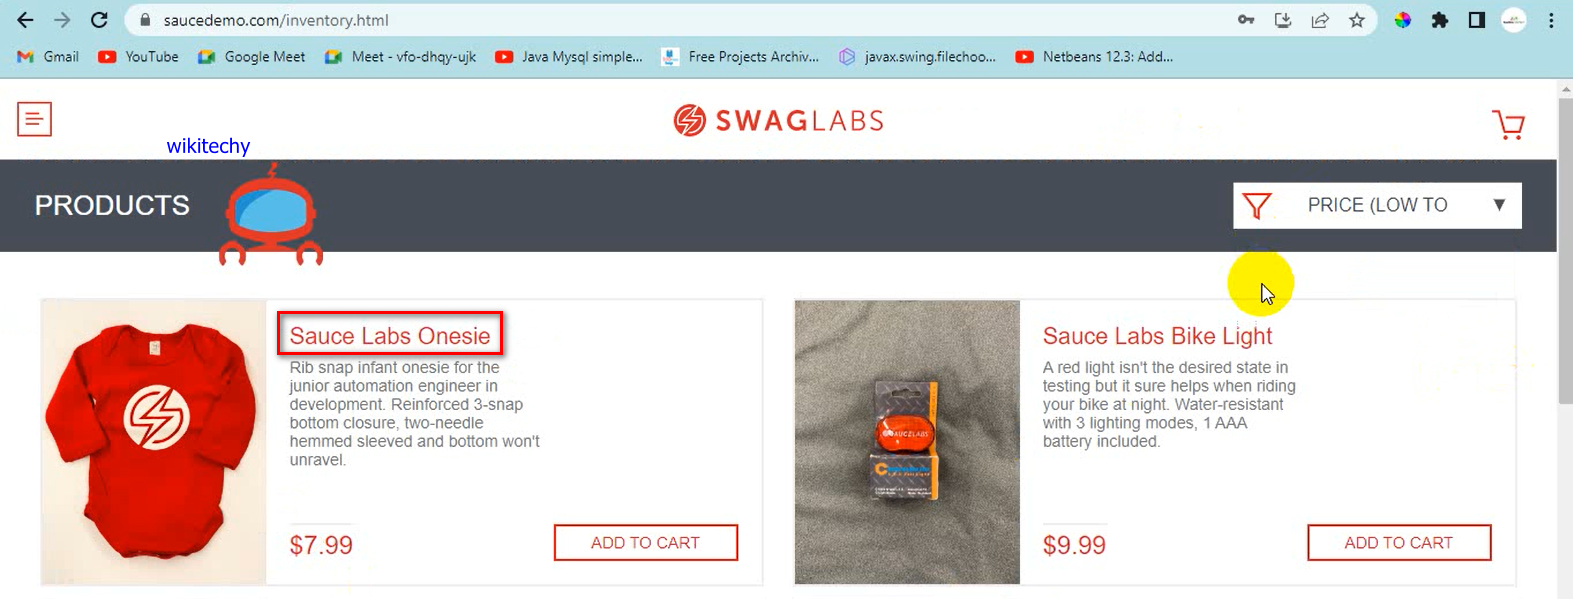The image size is (1573, 599).
Task: Open the shopping cart icon
Action: coord(1508,125)
